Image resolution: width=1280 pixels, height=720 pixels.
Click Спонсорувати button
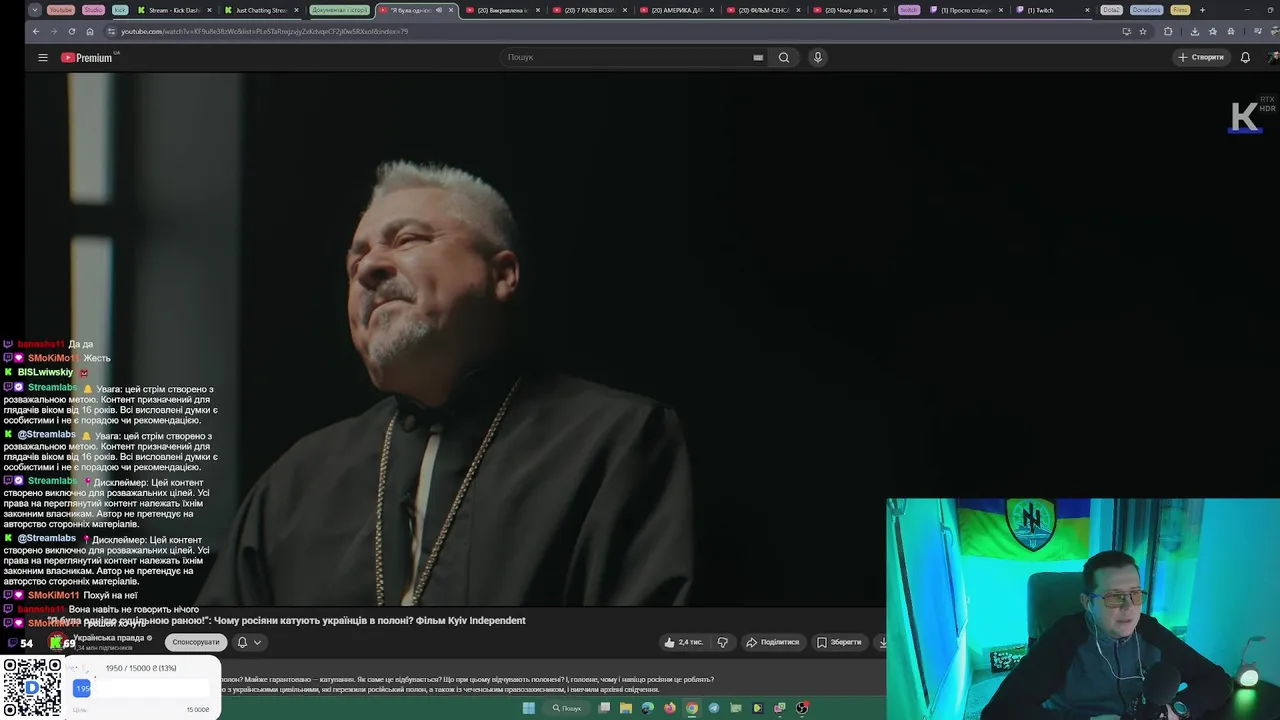coord(195,642)
